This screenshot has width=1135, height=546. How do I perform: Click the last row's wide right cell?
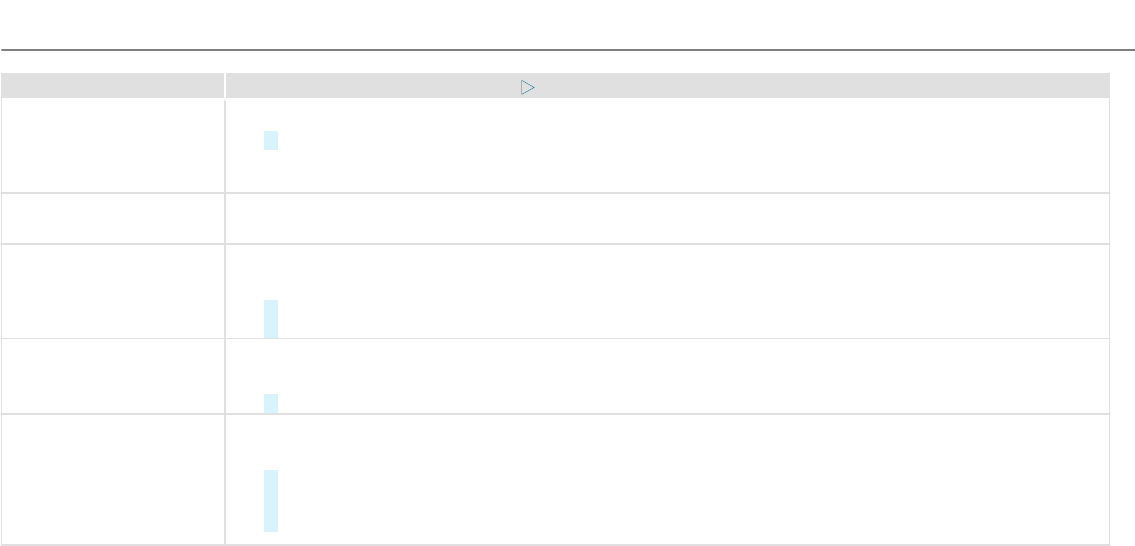click(667, 479)
